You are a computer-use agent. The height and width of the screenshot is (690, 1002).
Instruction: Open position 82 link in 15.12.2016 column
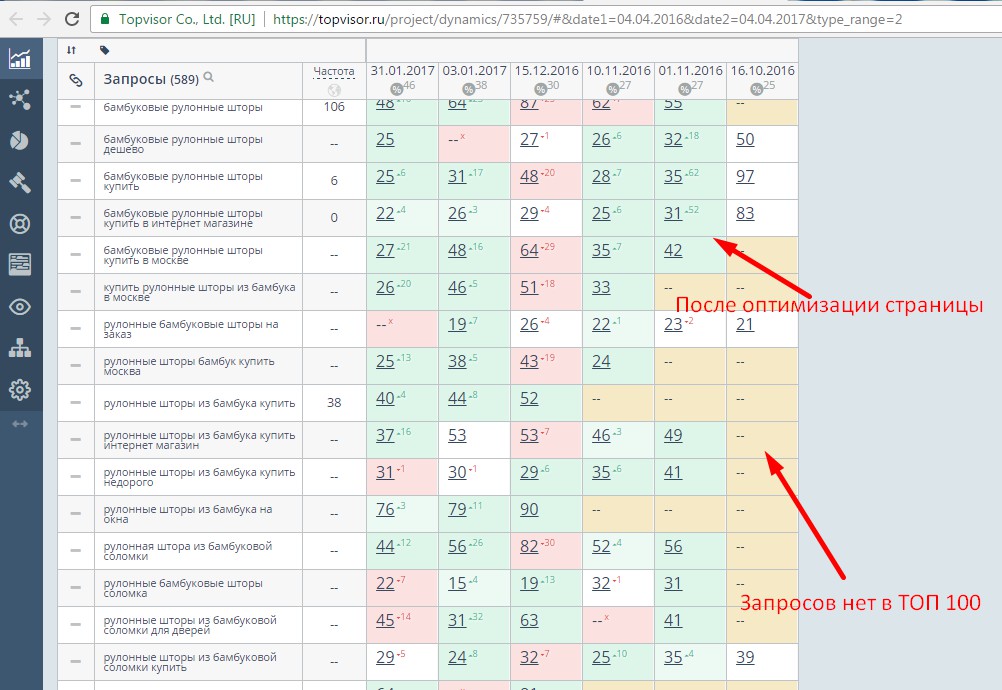pyautogui.click(x=529, y=547)
